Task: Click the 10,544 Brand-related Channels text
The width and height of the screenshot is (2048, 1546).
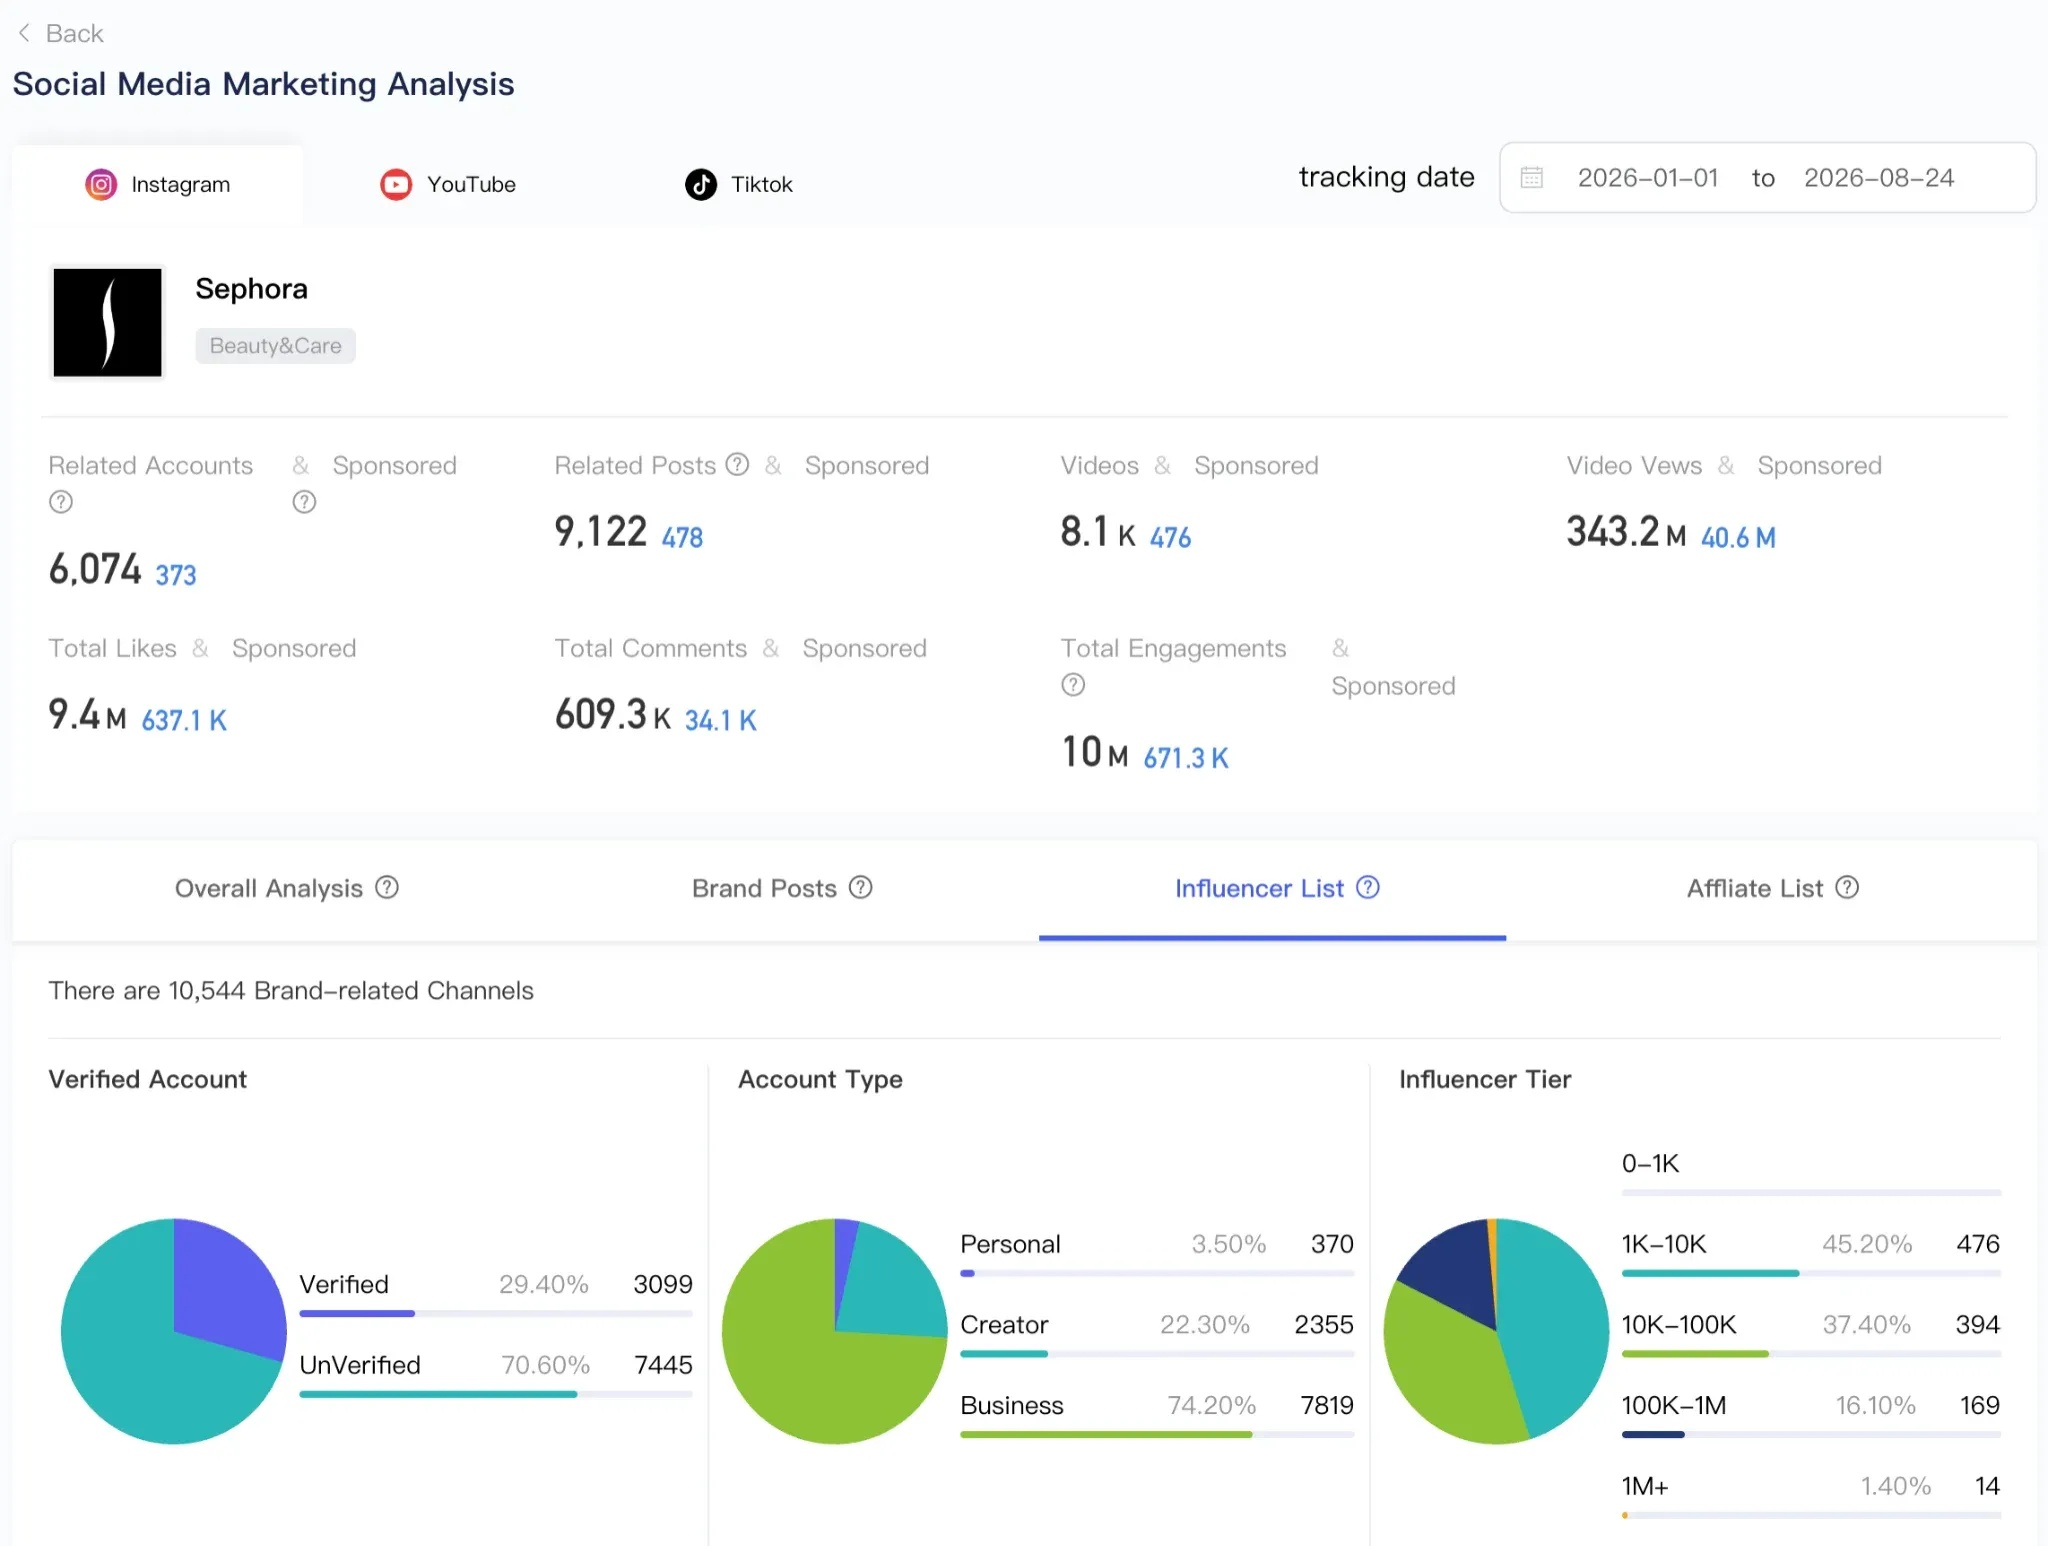Action: [x=291, y=991]
